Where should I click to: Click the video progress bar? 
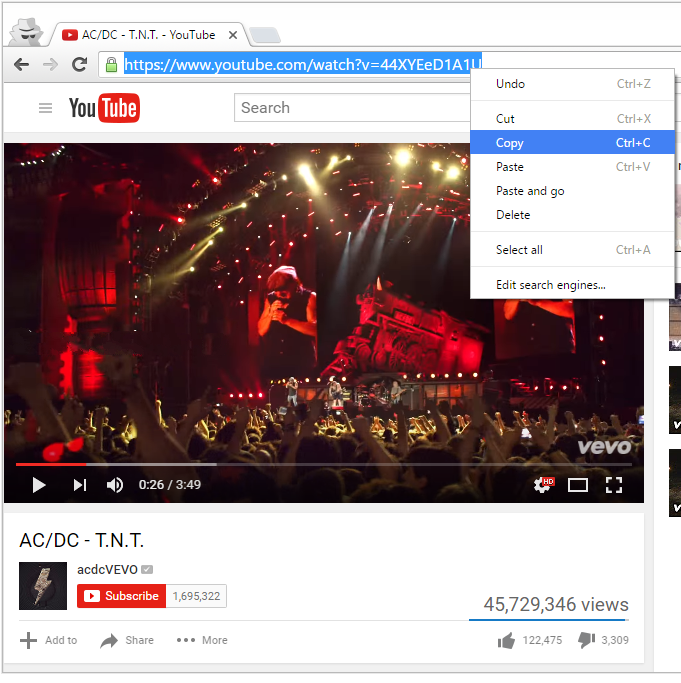(324, 464)
